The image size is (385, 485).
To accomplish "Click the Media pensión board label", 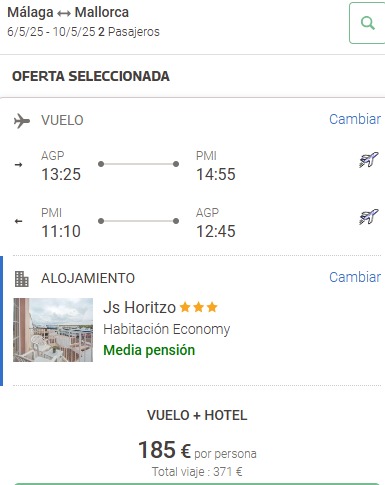I will (149, 350).
